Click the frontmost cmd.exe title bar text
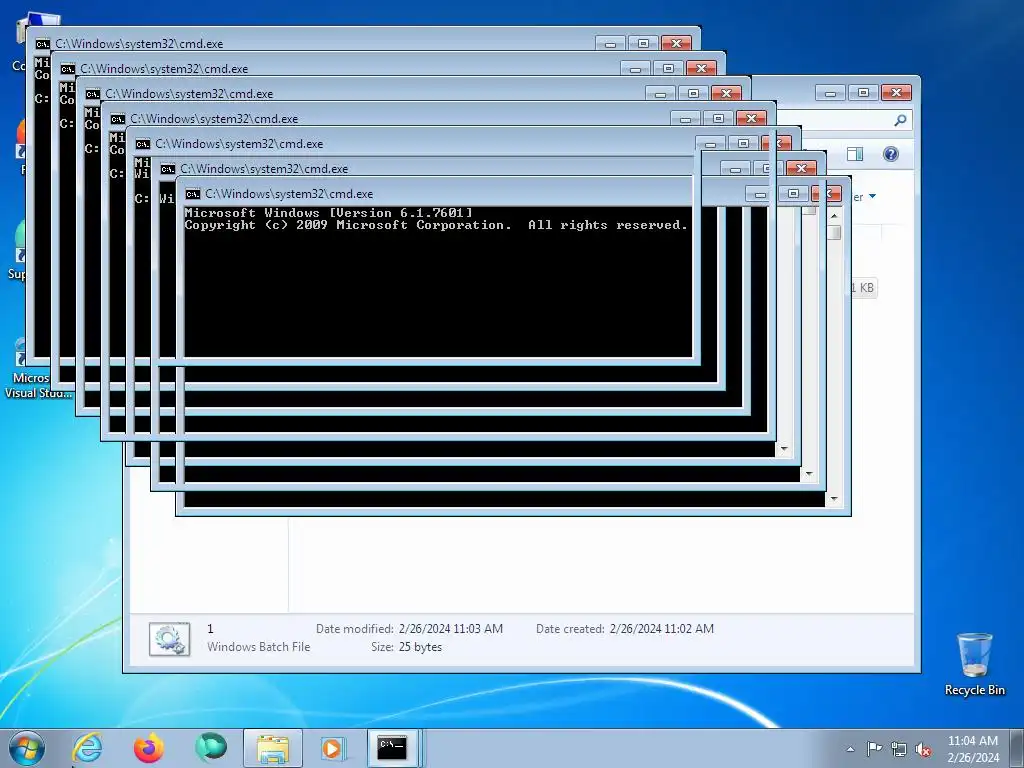The height and width of the screenshot is (768, 1024). click(x=289, y=194)
